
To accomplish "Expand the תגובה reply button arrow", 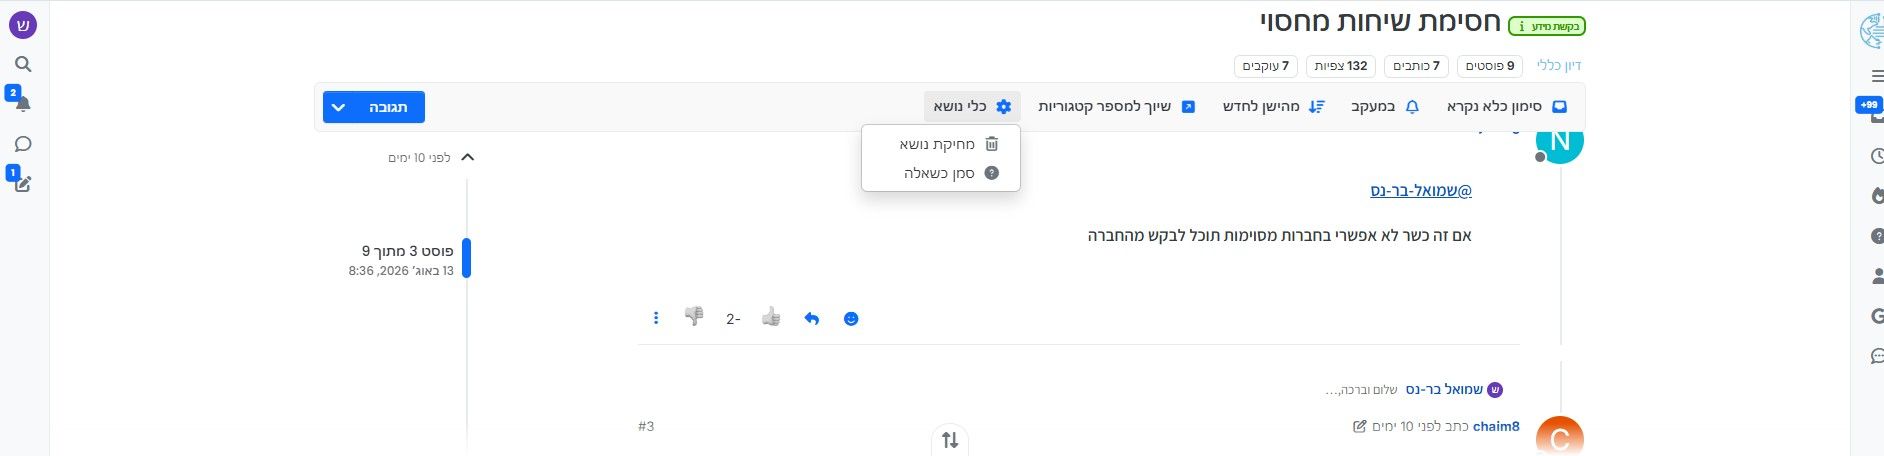I will (x=339, y=107).
